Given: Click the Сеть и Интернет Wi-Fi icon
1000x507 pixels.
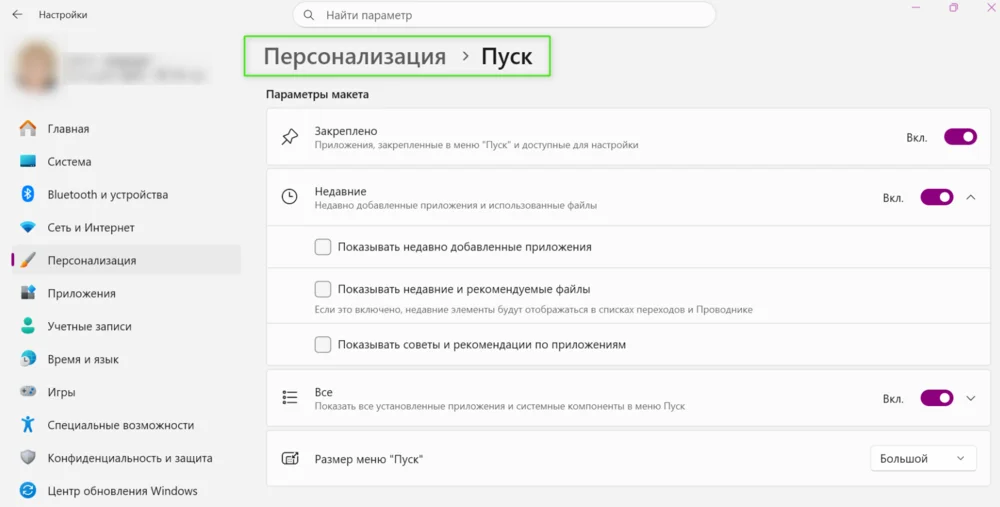Looking at the screenshot, I should click(x=28, y=227).
